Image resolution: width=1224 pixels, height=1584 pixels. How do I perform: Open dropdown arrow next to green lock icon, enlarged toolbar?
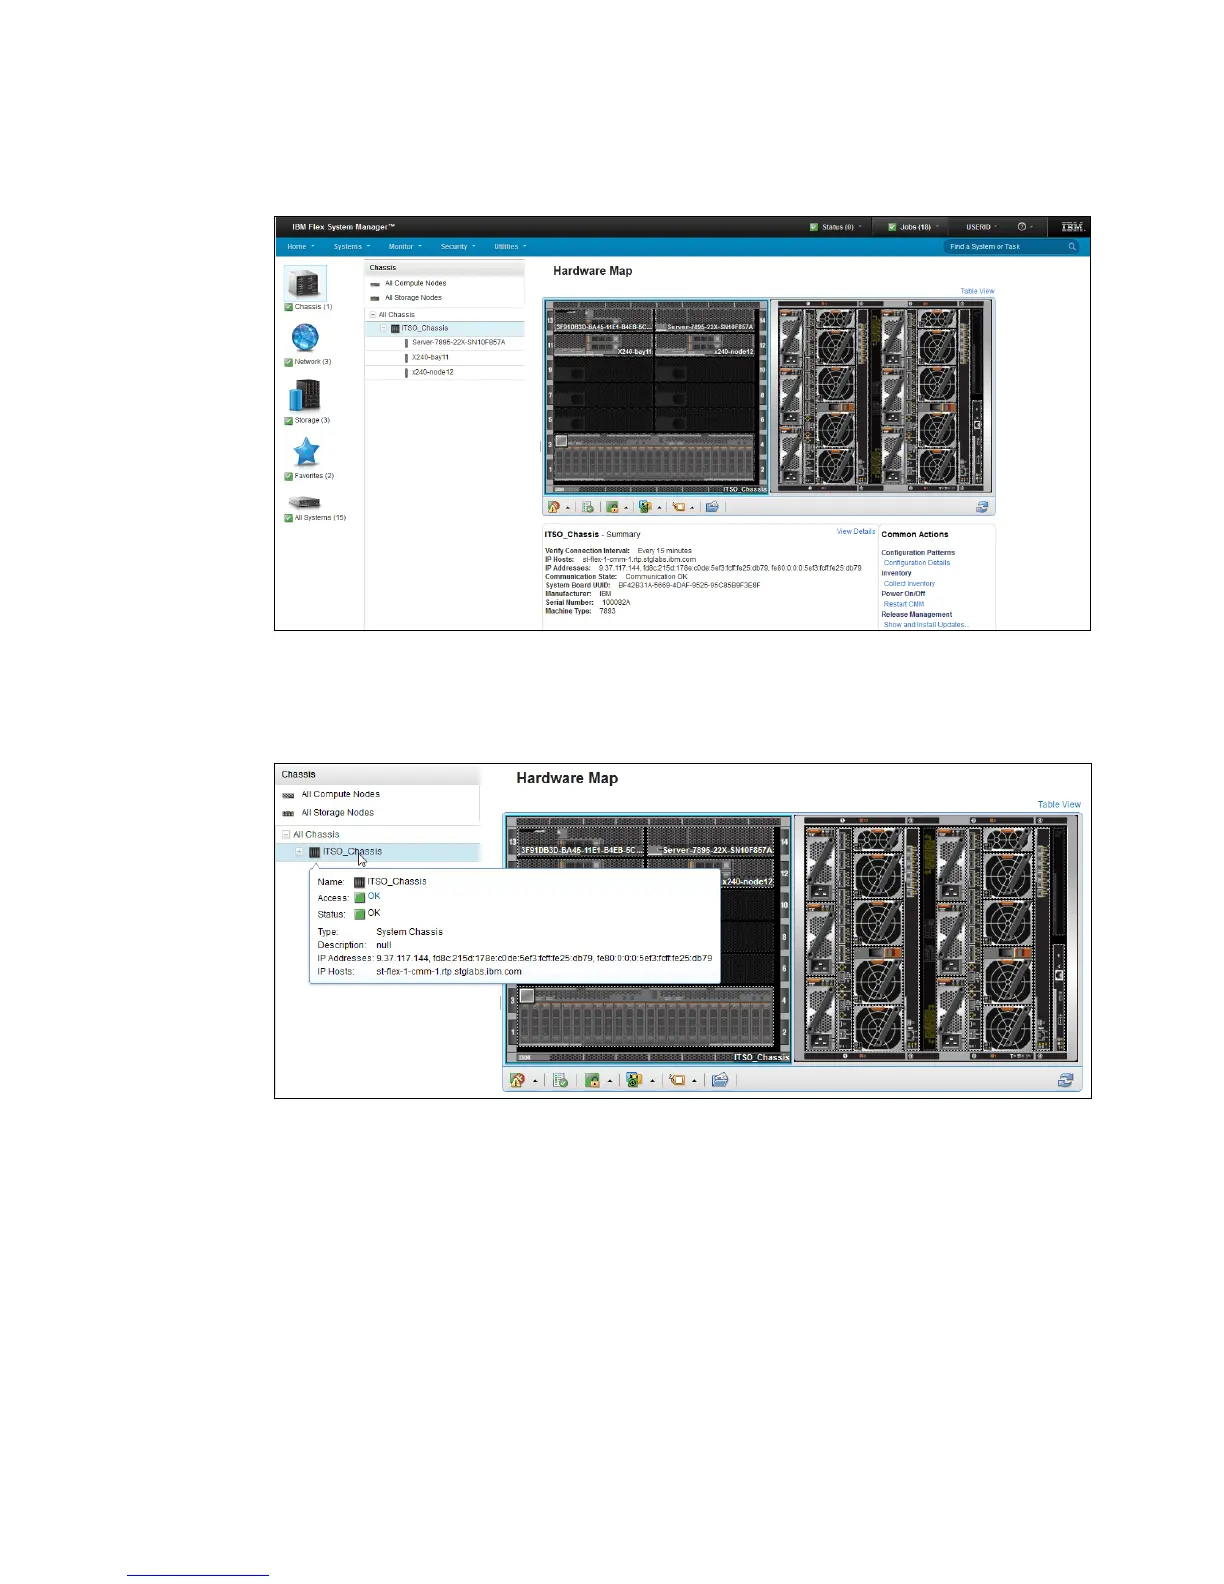point(610,1081)
